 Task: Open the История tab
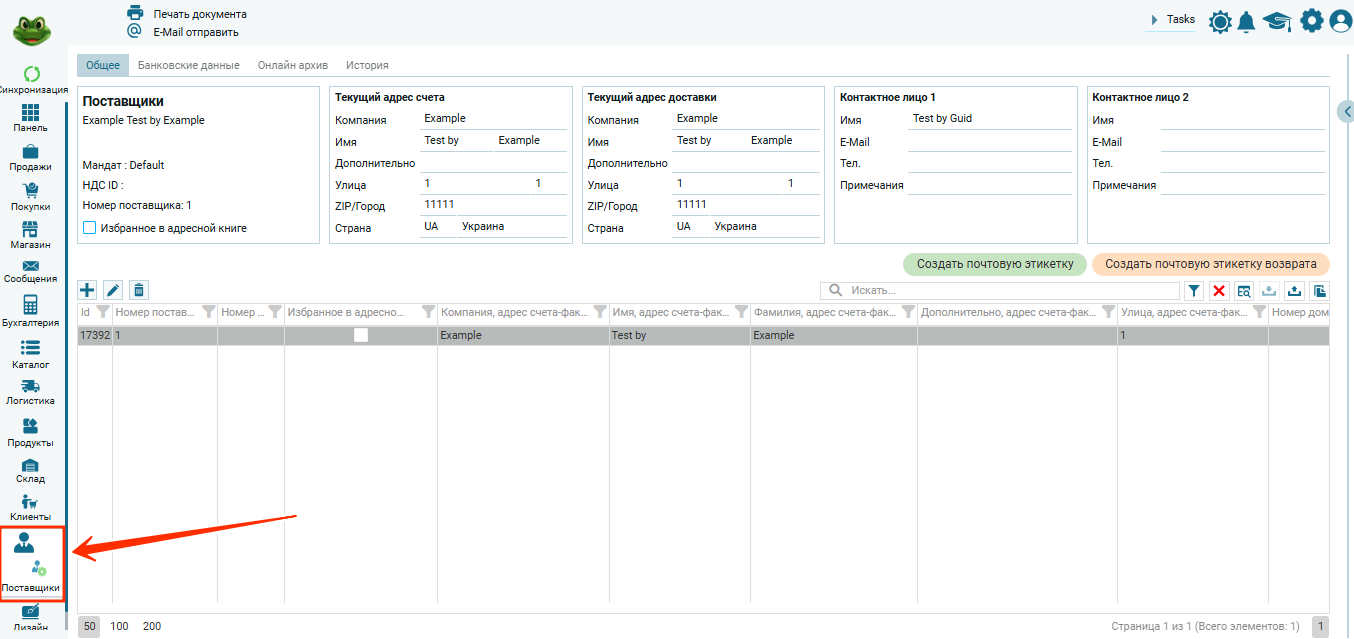point(367,65)
